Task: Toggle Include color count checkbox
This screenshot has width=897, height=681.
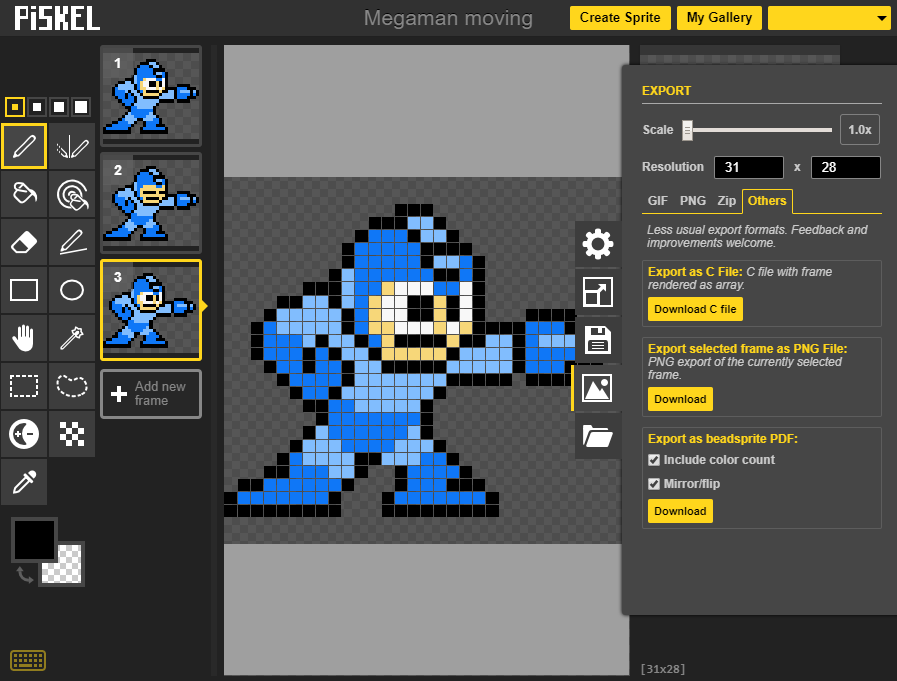Action: click(x=654, y=460)
